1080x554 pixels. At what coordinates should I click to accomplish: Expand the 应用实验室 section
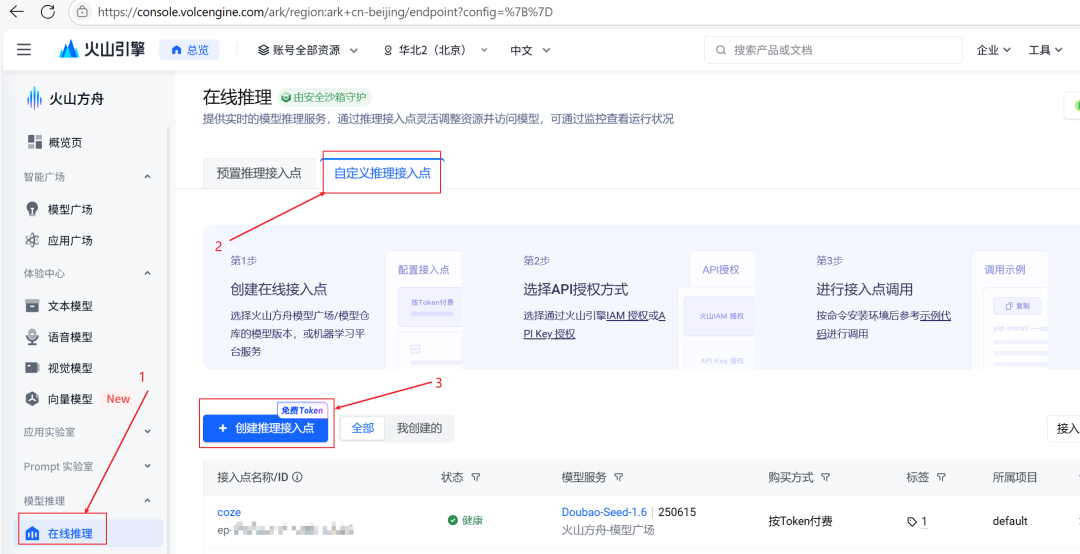[147, 432]
